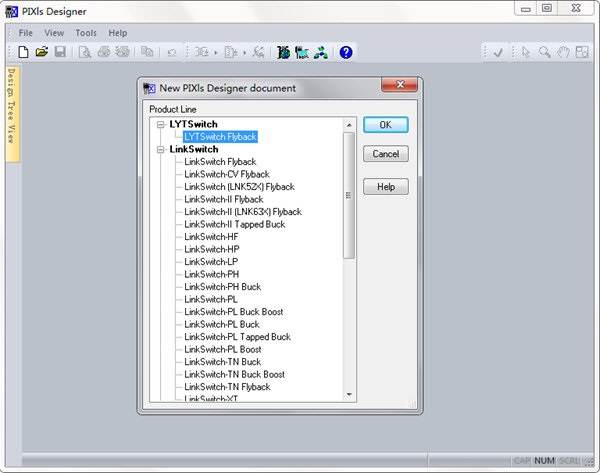This screenshot has height=473, width=600.
Task: Select the LinkSwitch-PH item
Action: pos(212,274)
